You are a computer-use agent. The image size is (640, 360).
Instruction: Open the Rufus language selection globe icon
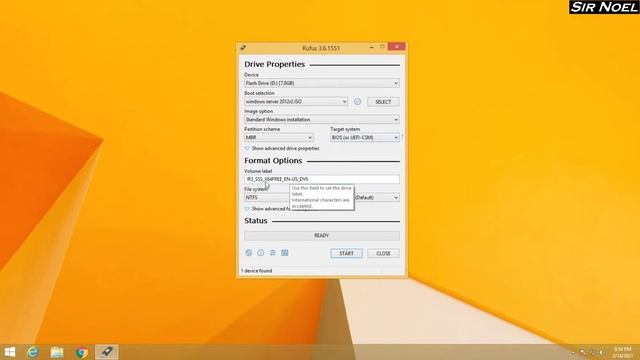249,253
